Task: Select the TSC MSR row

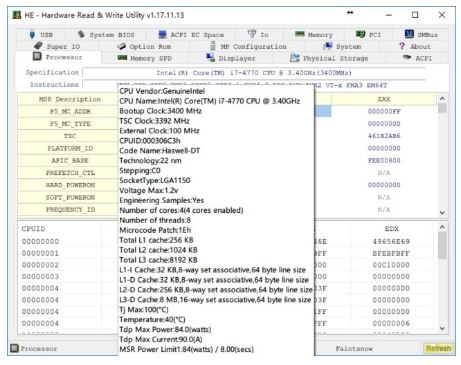Action: [x=70, y=136]
